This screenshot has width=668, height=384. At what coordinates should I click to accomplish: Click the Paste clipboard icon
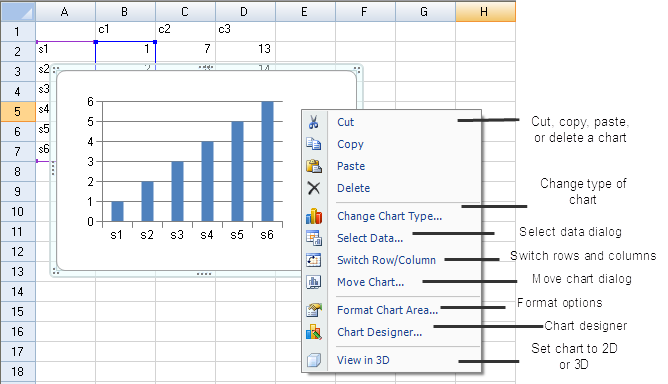[314, 166]
